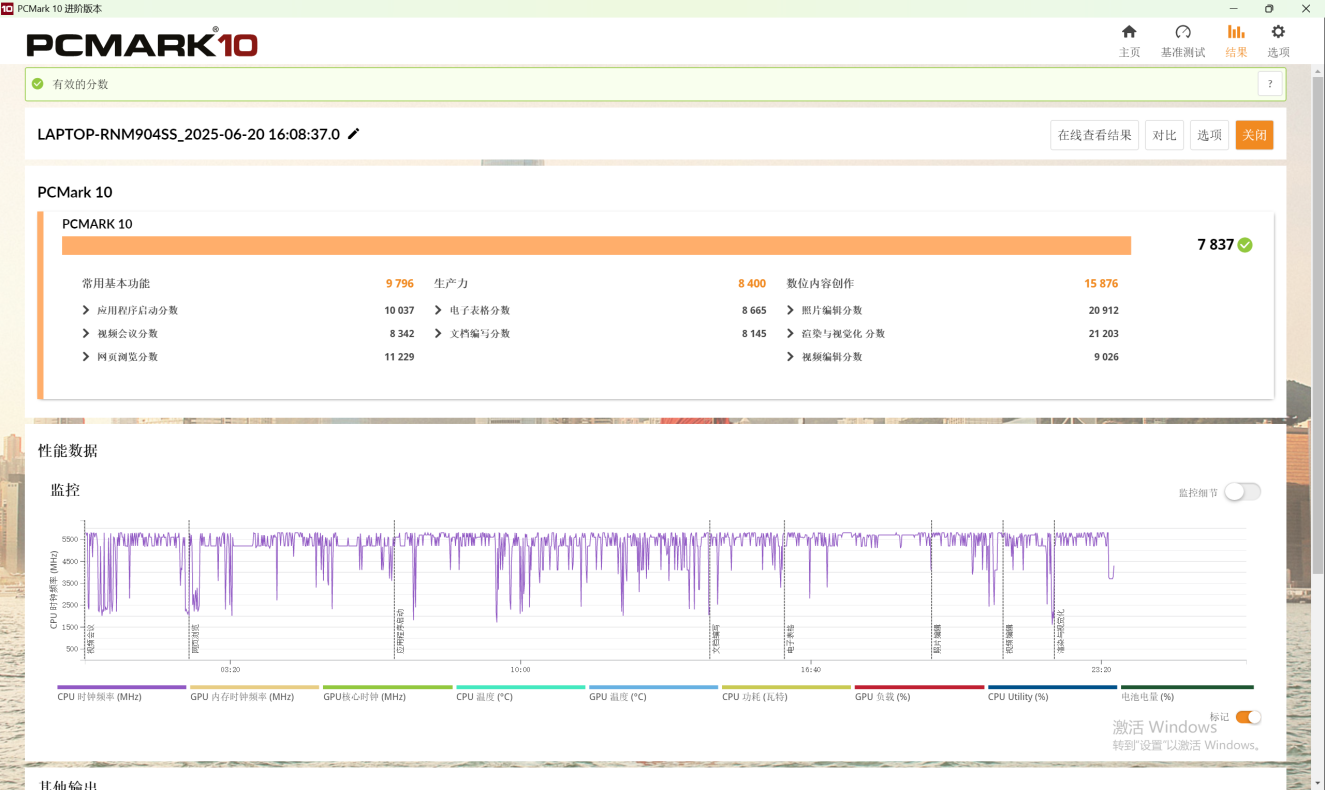Viewport: 1325px width, 790px height.
Task: Expand the 电子表格分数 row
Action: tap(439, 311)
